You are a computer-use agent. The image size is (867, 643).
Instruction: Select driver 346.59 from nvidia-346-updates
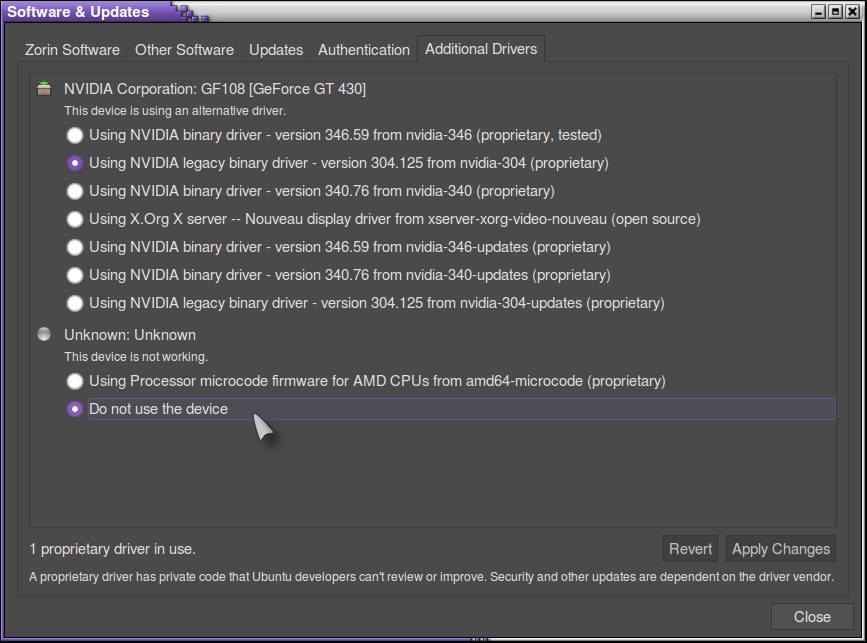point(75,247)
